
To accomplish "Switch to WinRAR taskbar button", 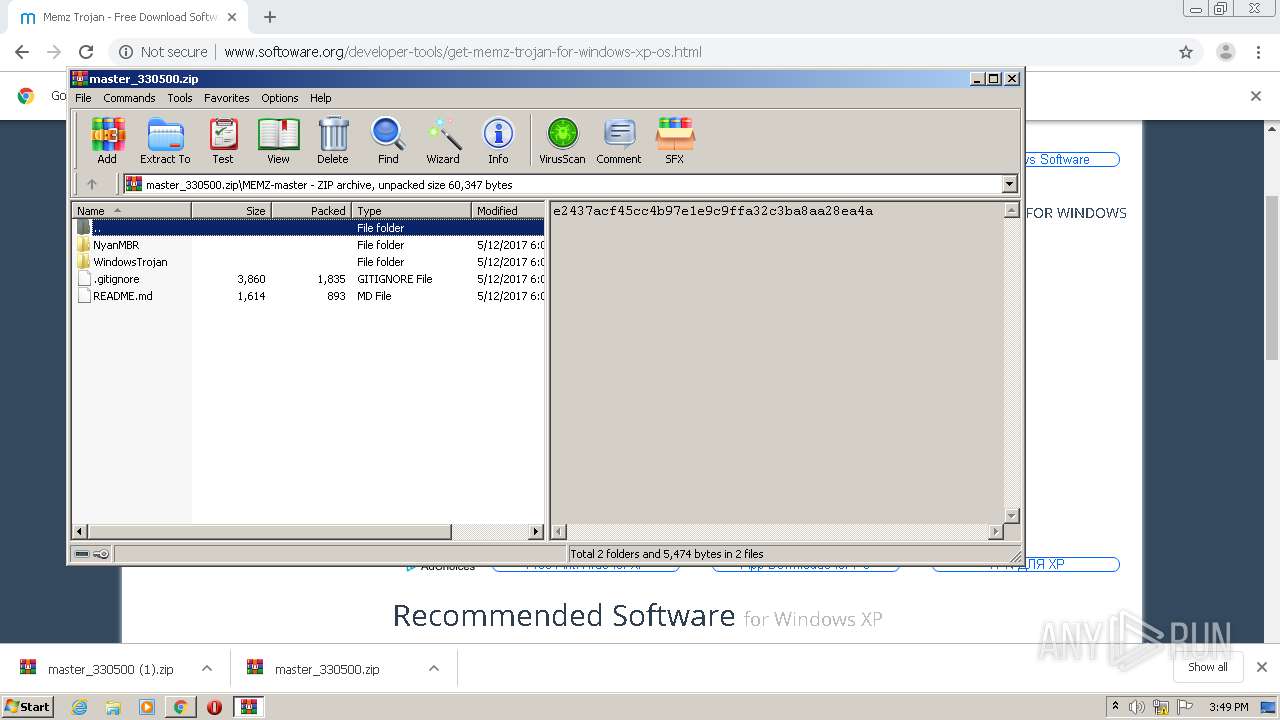I will (x=248, y=707).
